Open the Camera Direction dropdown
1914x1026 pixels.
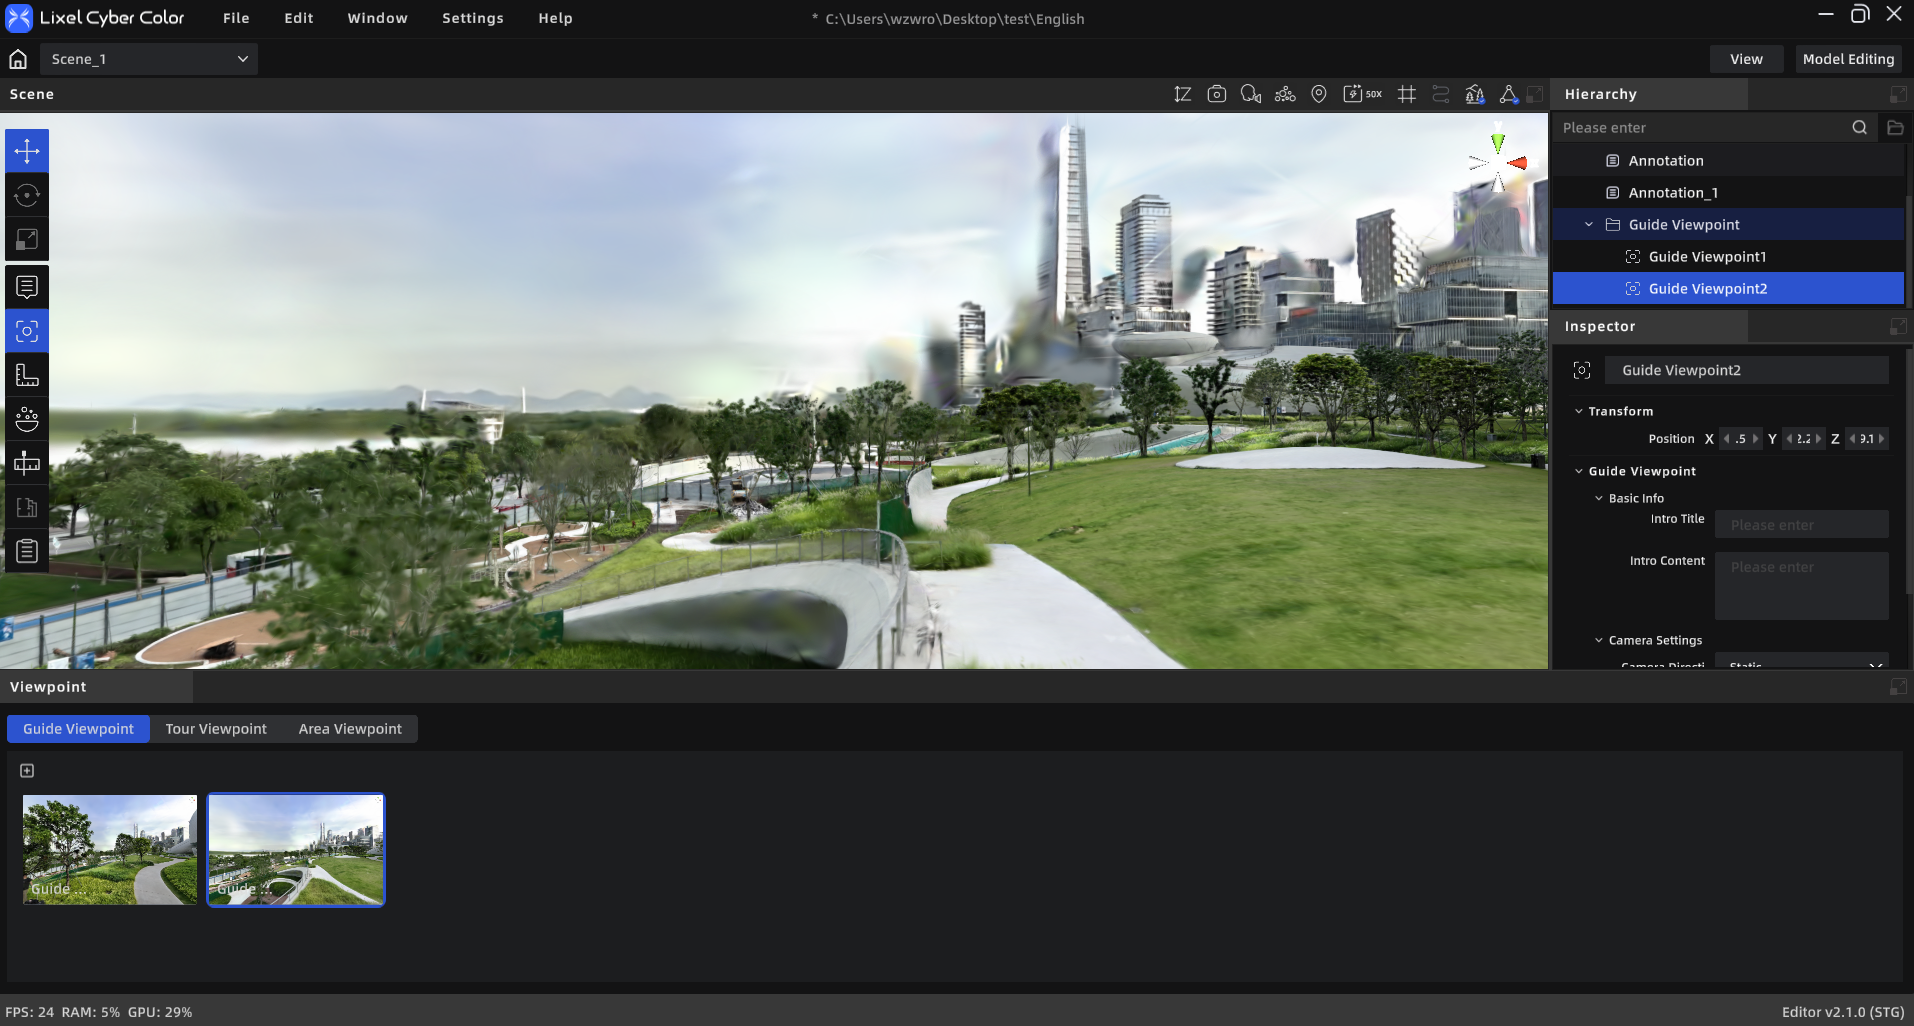pyautogui.click(x=1802, y=662)
